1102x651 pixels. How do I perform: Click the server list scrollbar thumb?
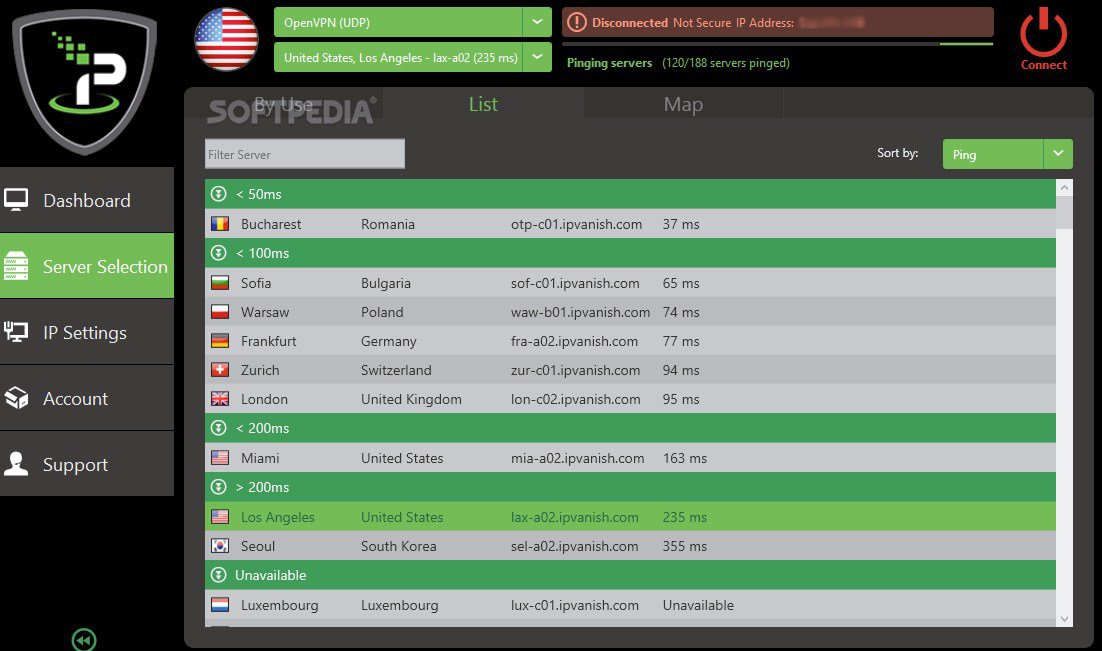(1064, 212)
